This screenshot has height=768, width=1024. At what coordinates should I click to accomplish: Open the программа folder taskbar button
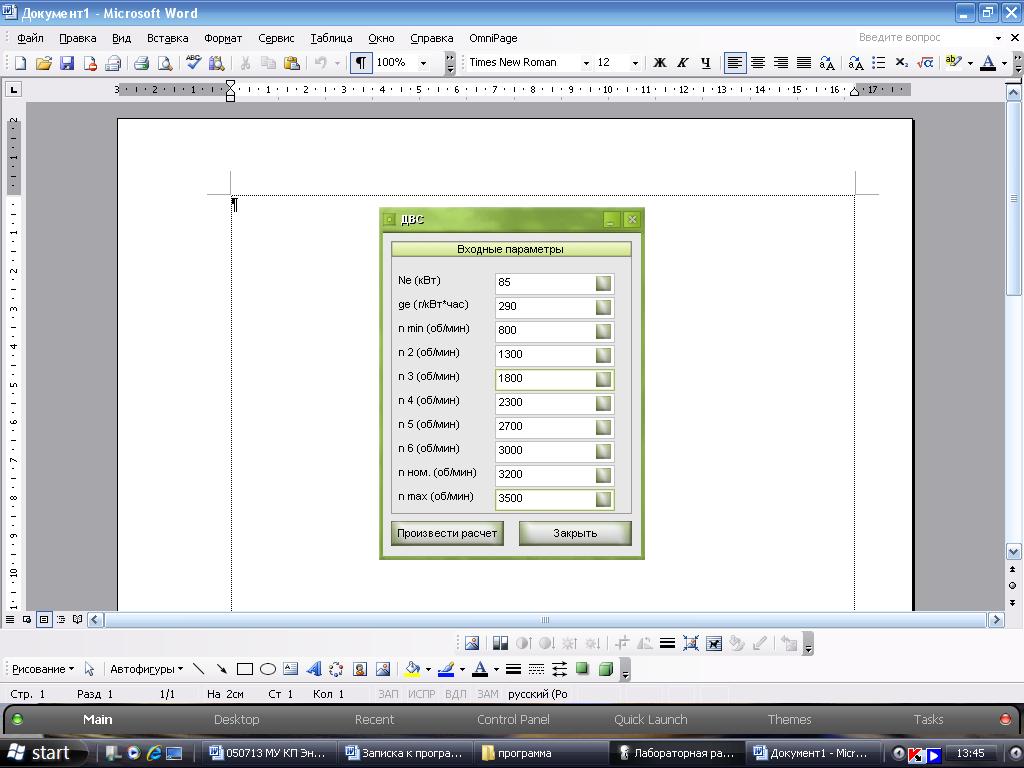pos(540,753)
